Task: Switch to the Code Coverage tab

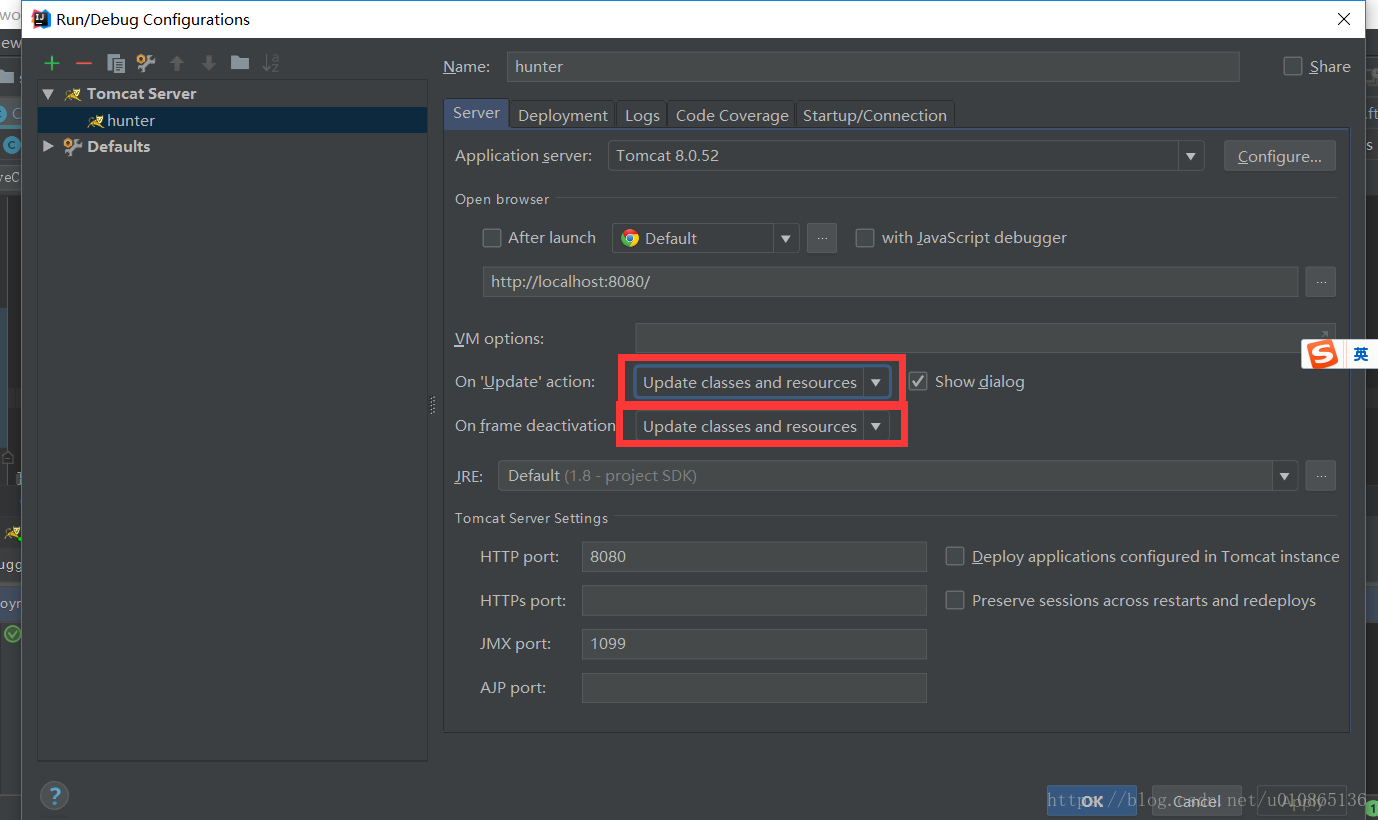Action: [x=732, y=115]
